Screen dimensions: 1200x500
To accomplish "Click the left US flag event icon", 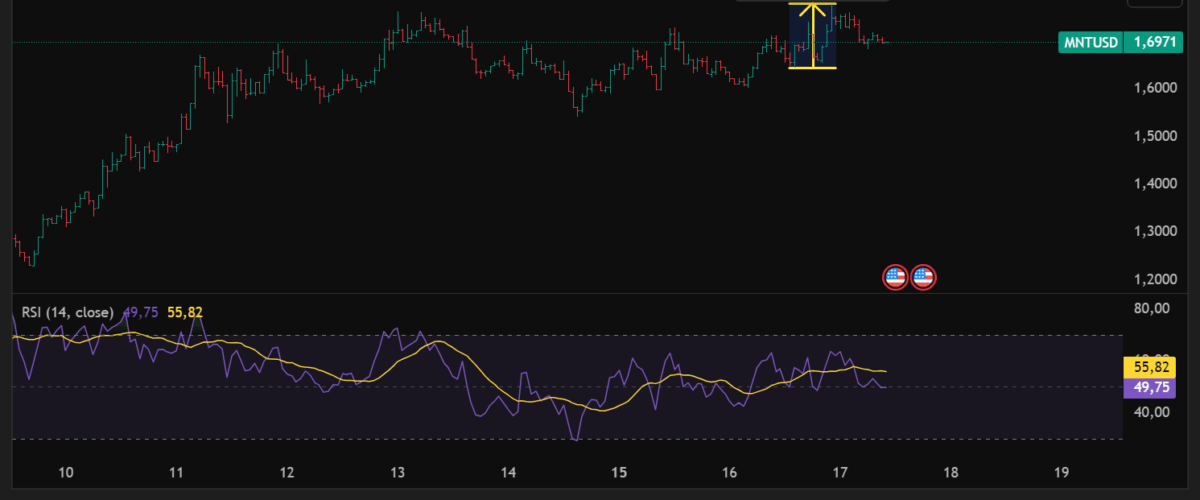I will coord(895,277).
